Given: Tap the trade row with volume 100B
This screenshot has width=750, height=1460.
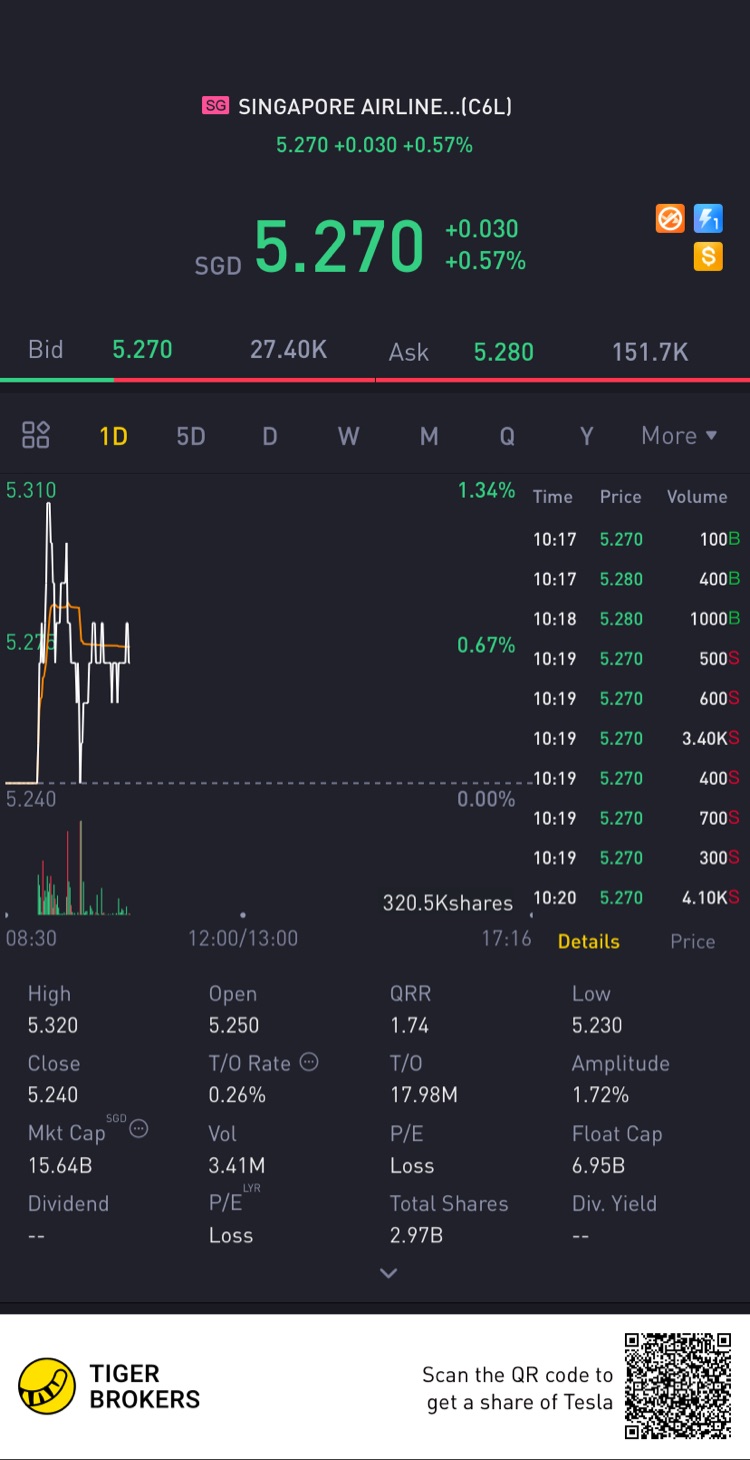Looking at the screenshot, I should (636, 539).
